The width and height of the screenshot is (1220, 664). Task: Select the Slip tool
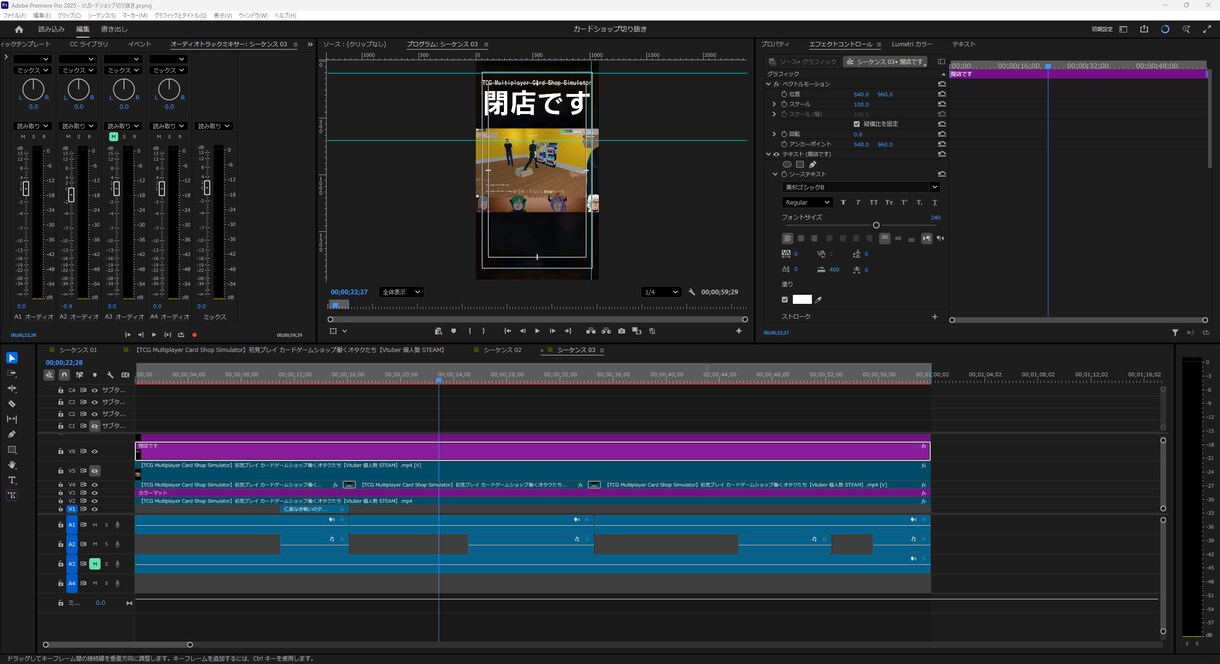coord(12,419)
